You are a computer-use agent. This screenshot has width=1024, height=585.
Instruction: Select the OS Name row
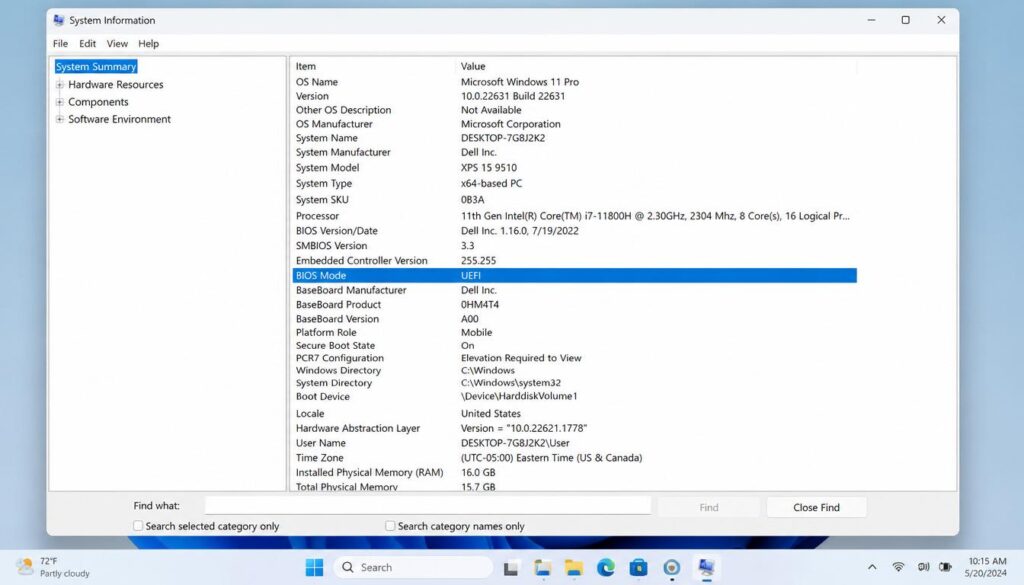(x=575, y=82)
